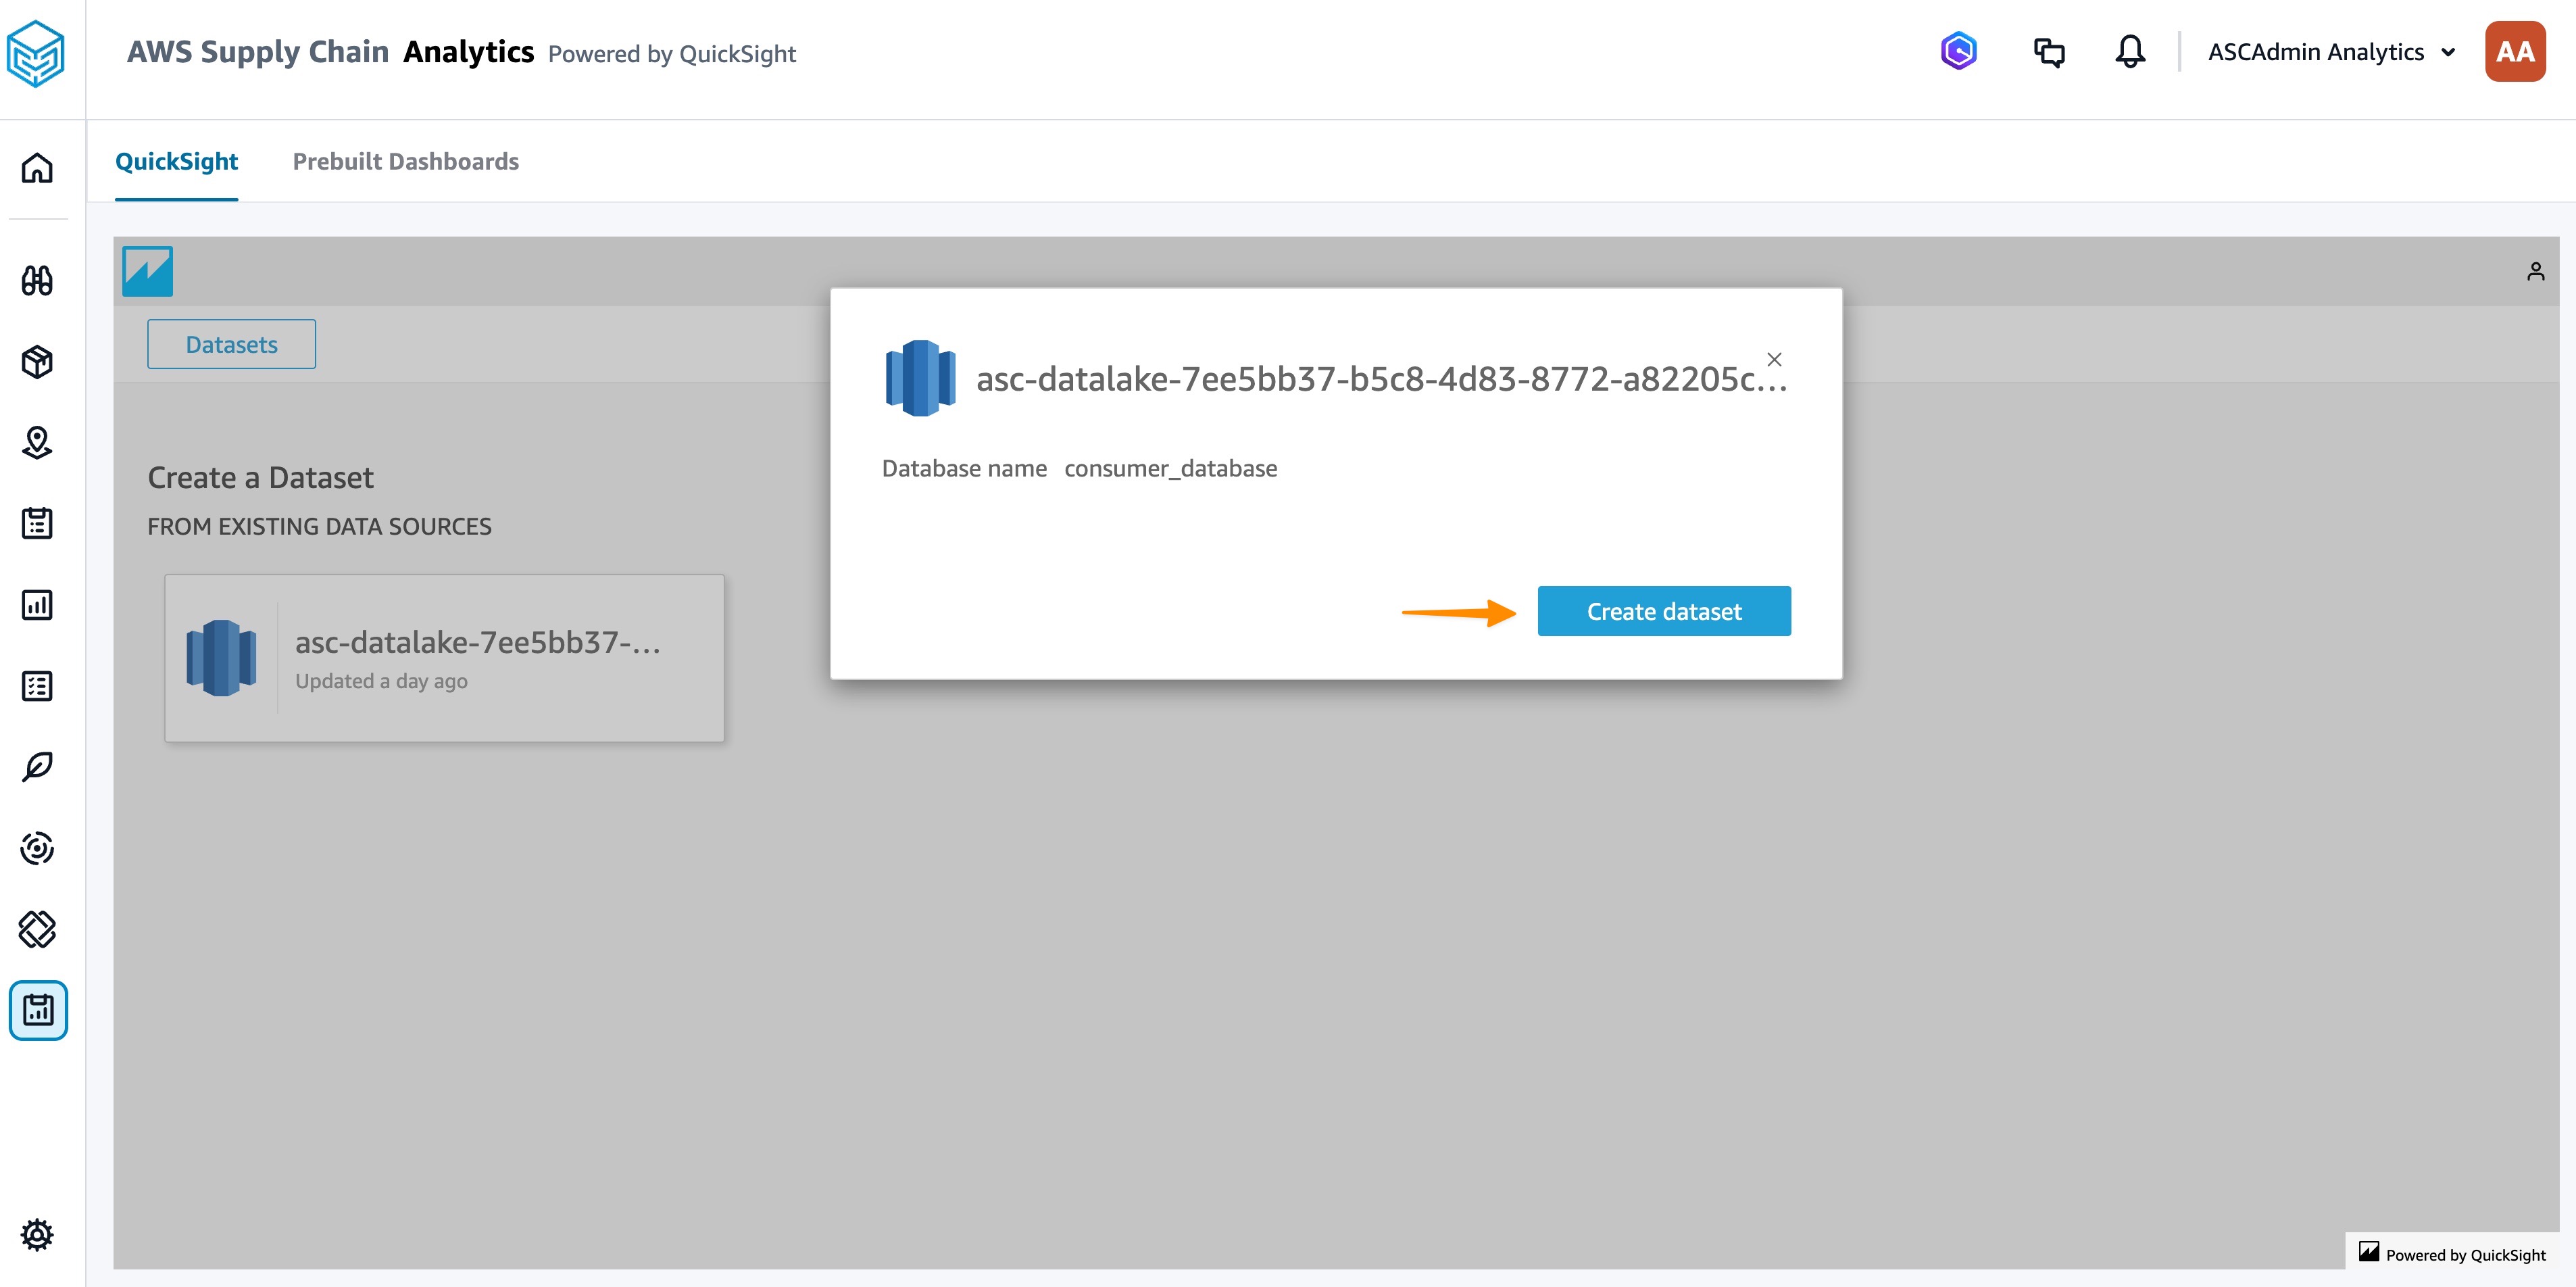The height and width of the screenshot is (1287, 2576).
Task: Open the chat messages icon
Action: pyautogui.click(x=2049, y=52)
